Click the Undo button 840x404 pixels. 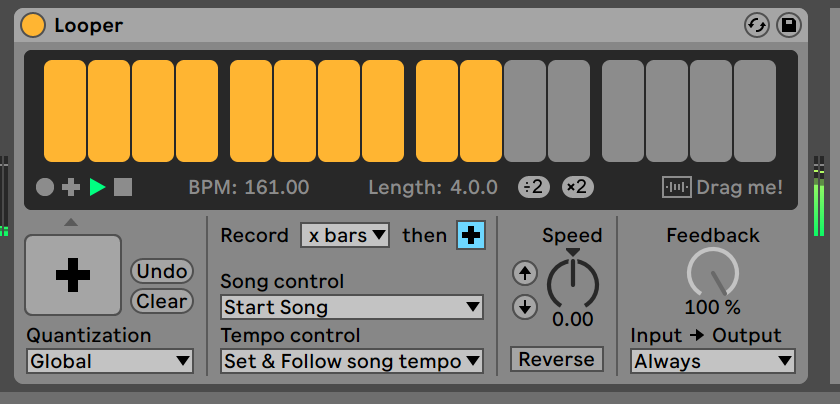pyautogui.click(x=161, y=271)
